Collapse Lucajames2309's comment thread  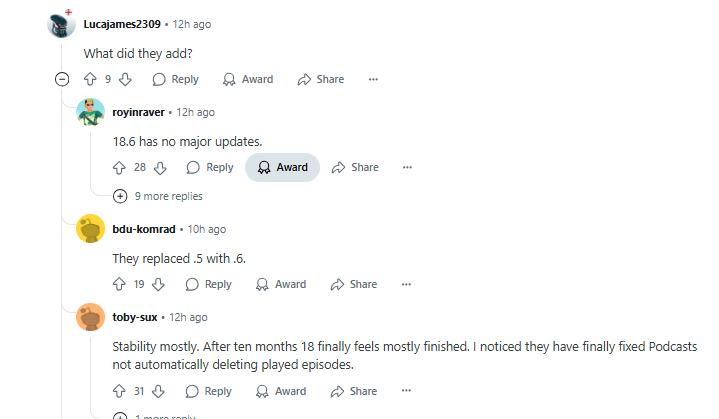pyautogui.click(x=62, y=79)
